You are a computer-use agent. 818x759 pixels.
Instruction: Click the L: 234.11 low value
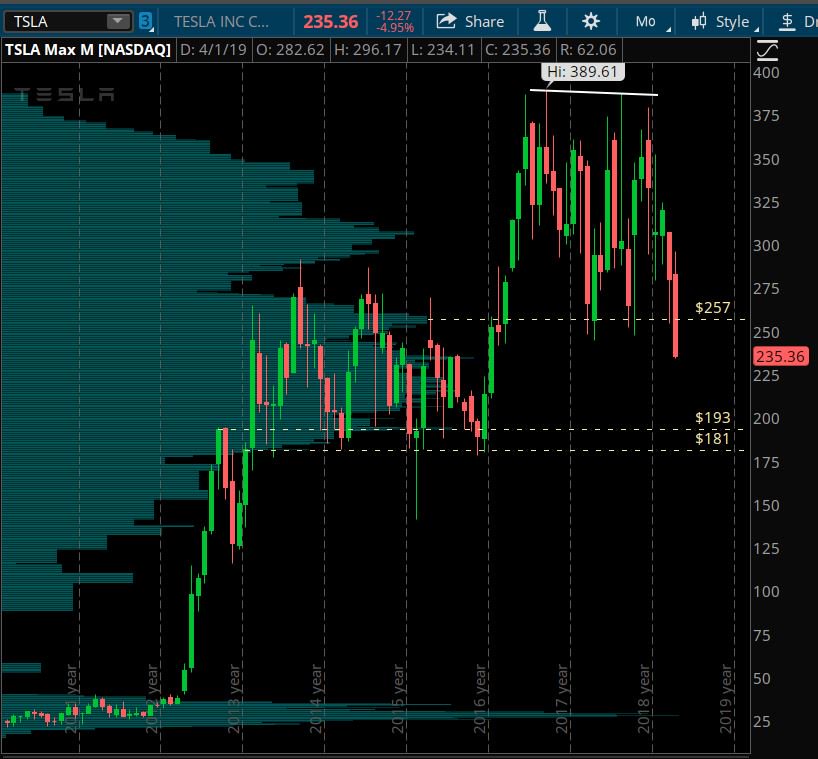[x=442, y=50]
